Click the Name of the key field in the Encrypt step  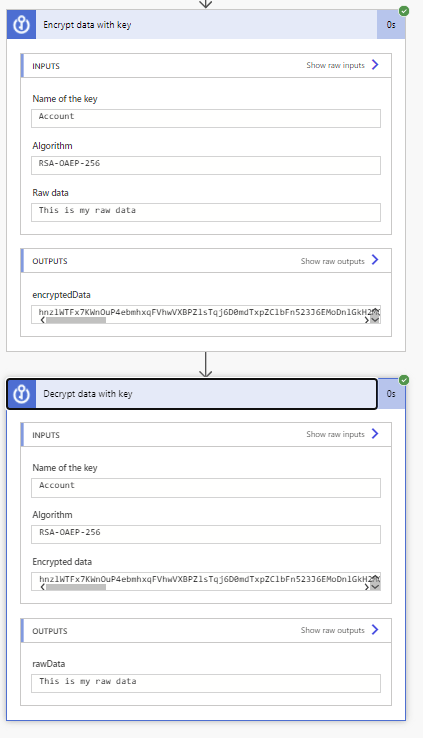tap(206, 118)
